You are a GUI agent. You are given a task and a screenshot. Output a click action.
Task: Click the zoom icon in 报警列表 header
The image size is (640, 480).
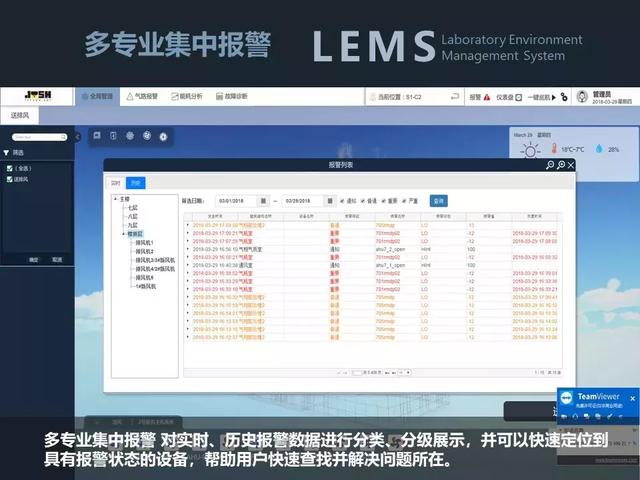pos(549,165)
